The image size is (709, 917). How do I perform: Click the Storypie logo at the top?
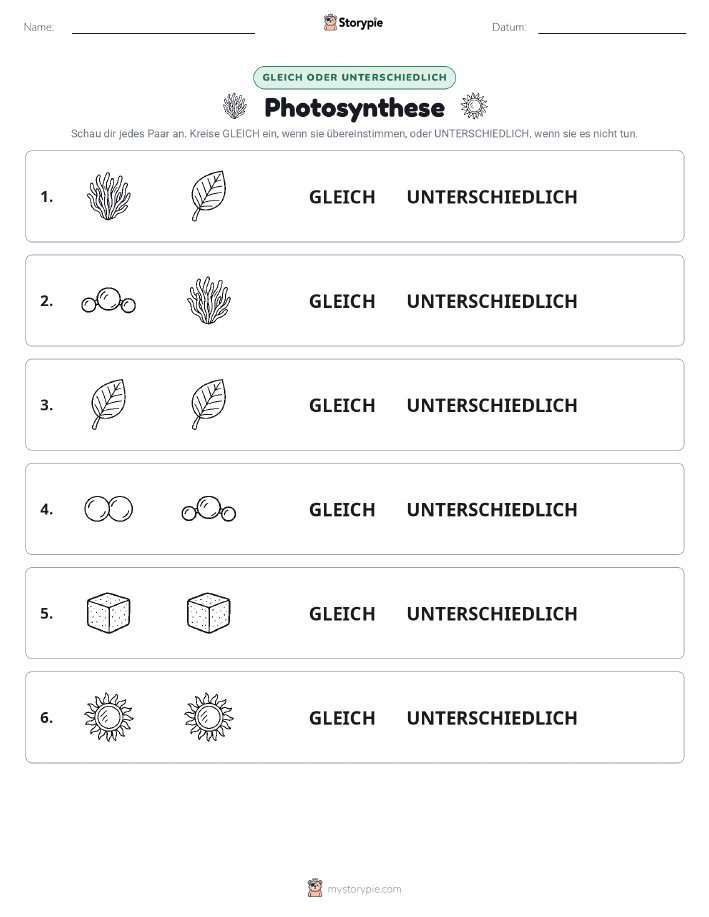click(353, 23)
